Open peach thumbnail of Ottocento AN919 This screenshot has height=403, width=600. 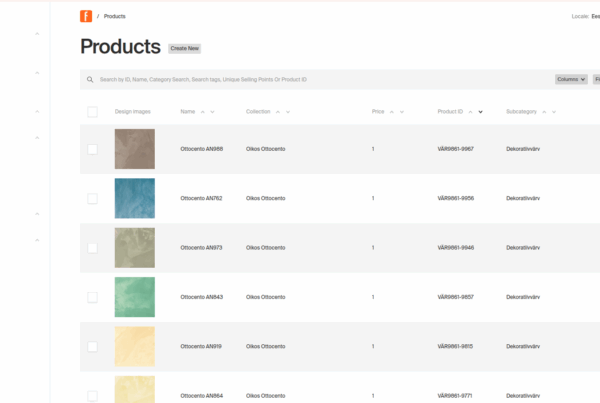[x=135, y=346]
